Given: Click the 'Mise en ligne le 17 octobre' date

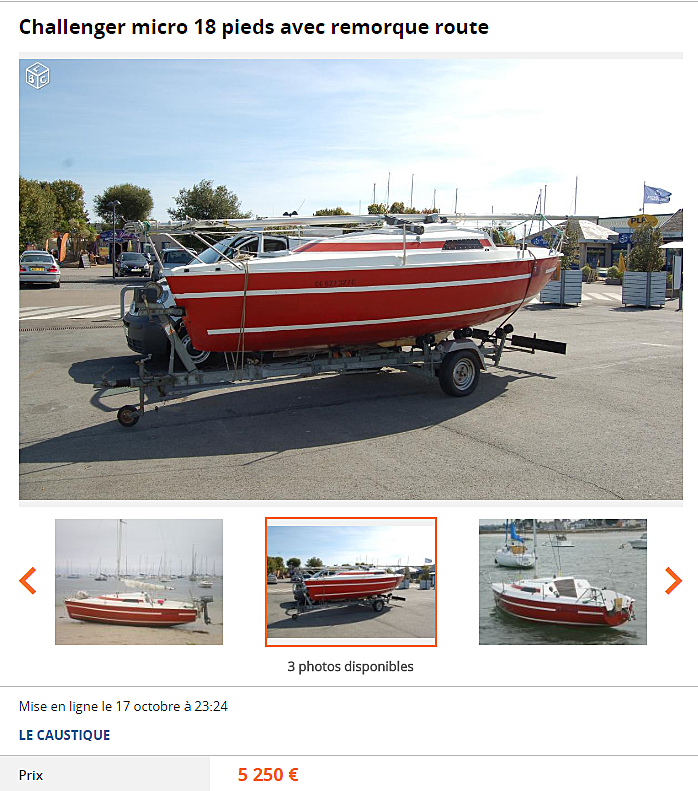Looking at the screenshot, I should (x=123, y=706).
